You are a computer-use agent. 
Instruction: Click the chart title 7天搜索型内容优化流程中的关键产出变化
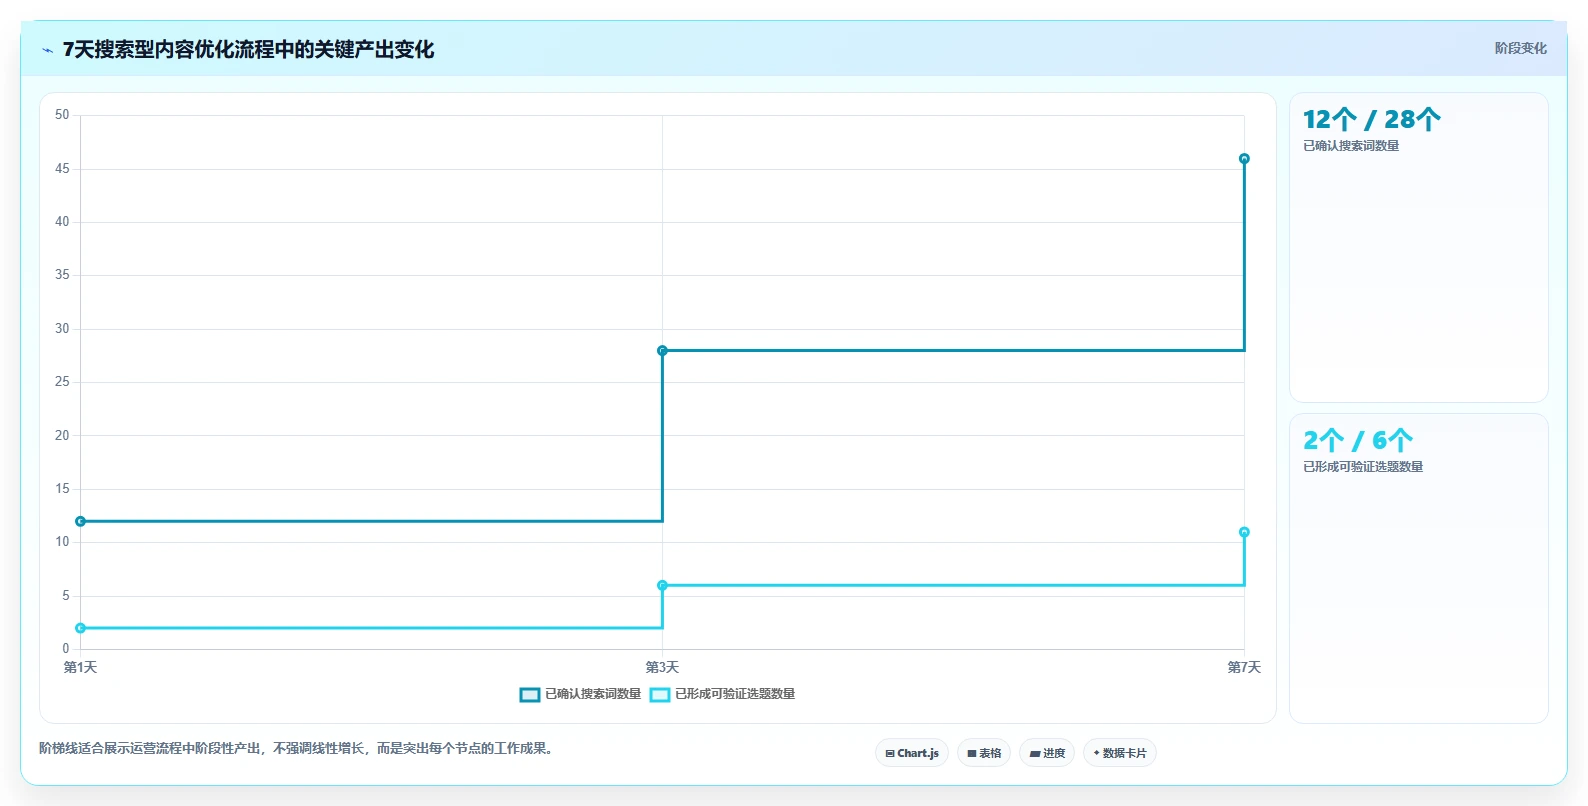pyautogui.click(x=248, y=50)
